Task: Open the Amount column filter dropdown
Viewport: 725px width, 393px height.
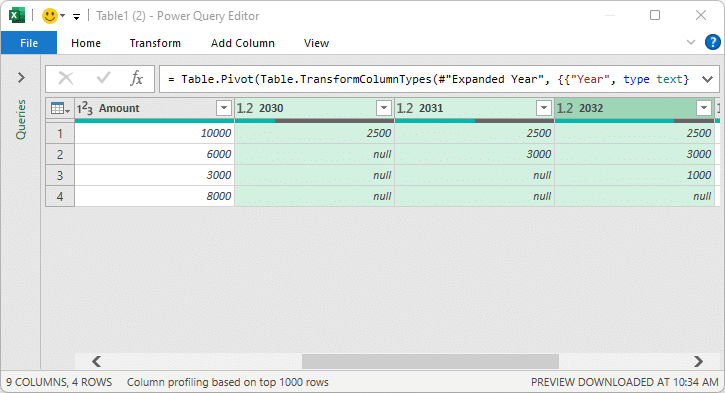Action: [x=224, y=108]
